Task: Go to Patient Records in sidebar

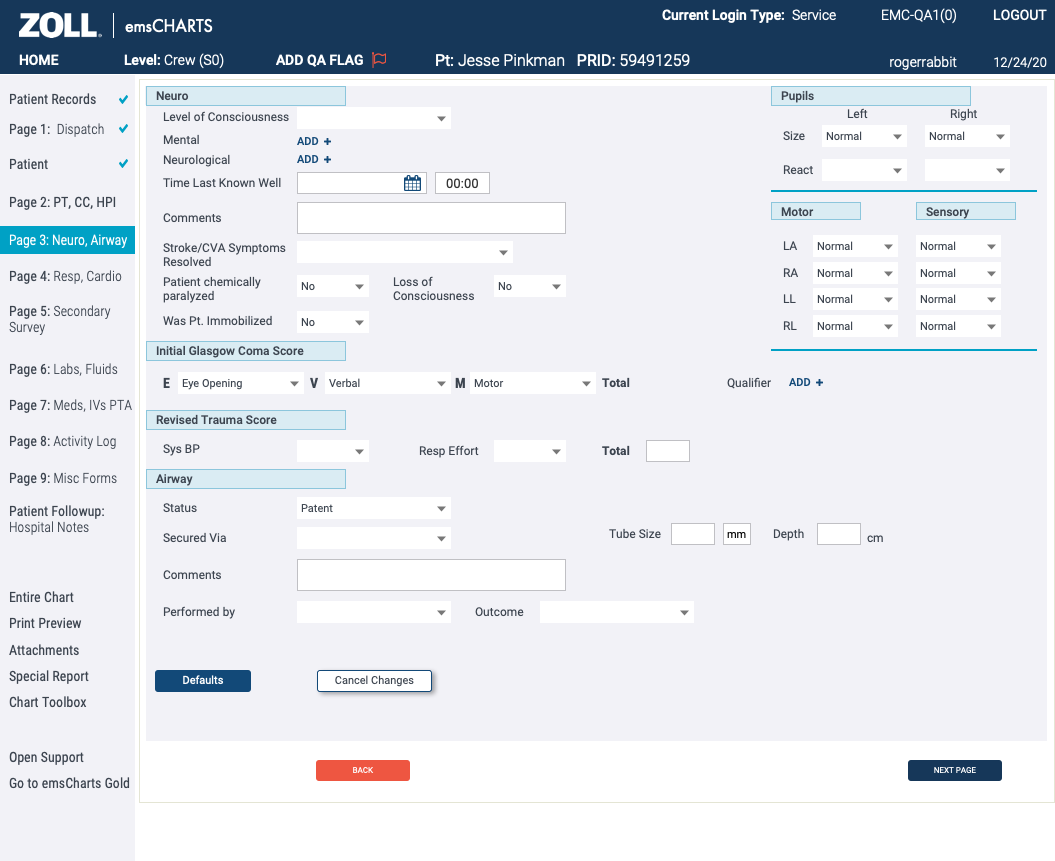Action: (52, 100)
